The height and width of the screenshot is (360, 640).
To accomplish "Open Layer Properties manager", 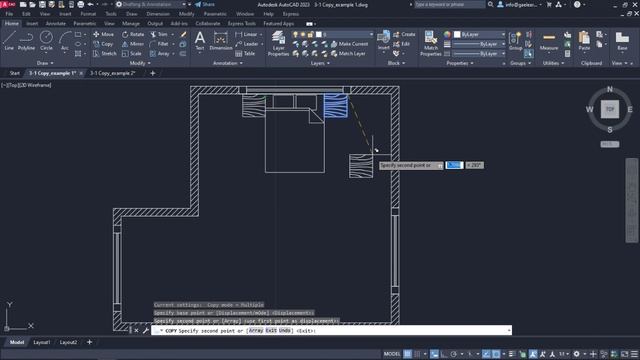I will click(278, 43).
